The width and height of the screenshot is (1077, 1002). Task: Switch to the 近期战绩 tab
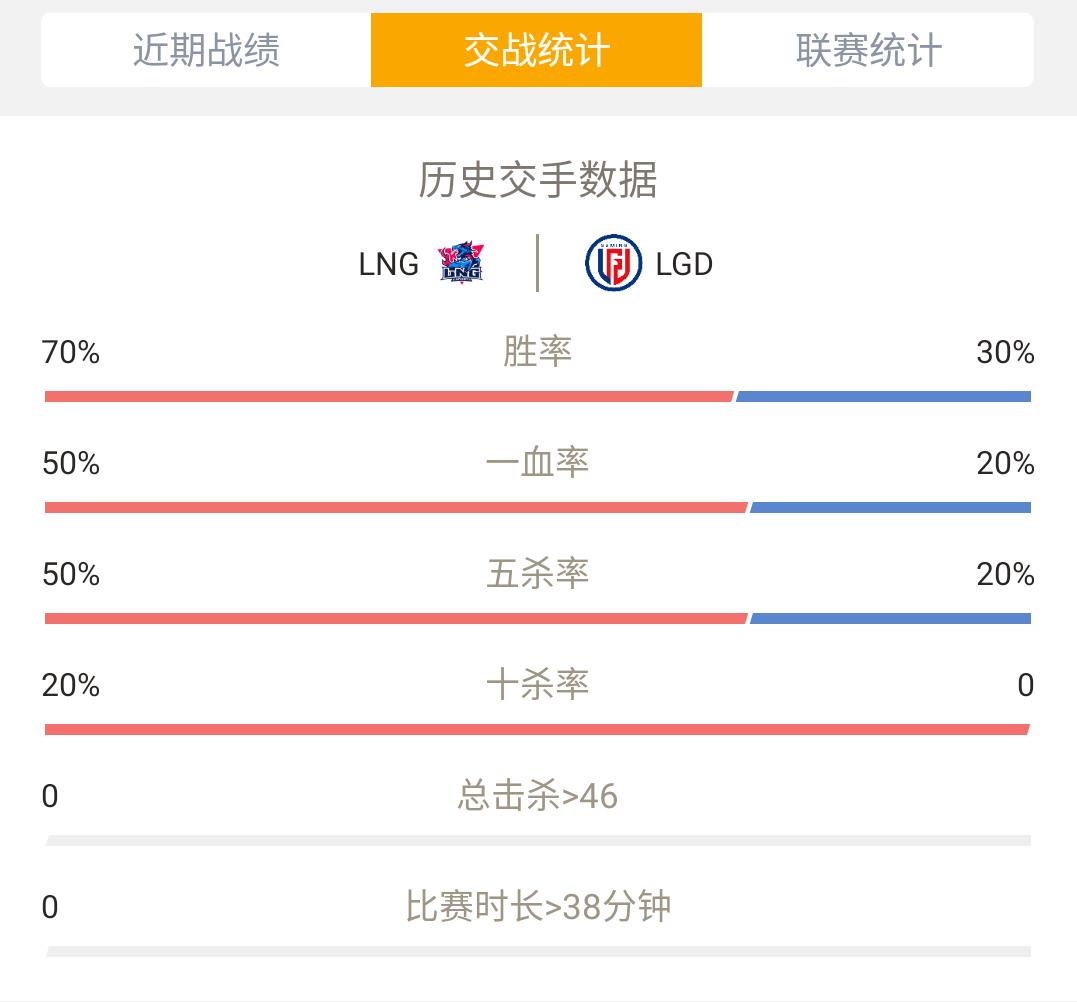tap(206, 50)
